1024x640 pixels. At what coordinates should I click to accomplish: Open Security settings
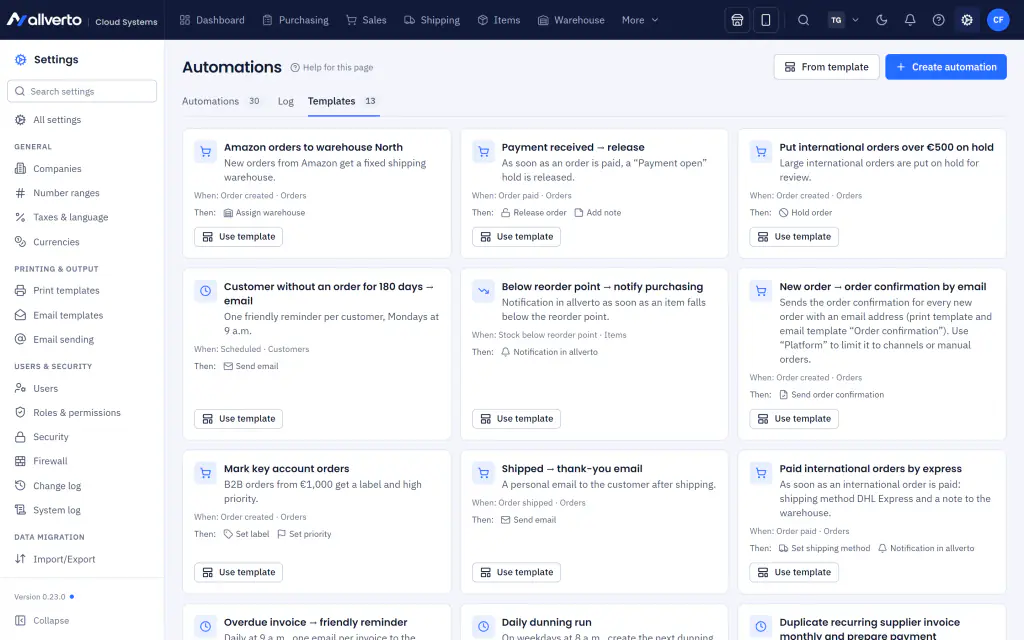[x=82, y=437]
